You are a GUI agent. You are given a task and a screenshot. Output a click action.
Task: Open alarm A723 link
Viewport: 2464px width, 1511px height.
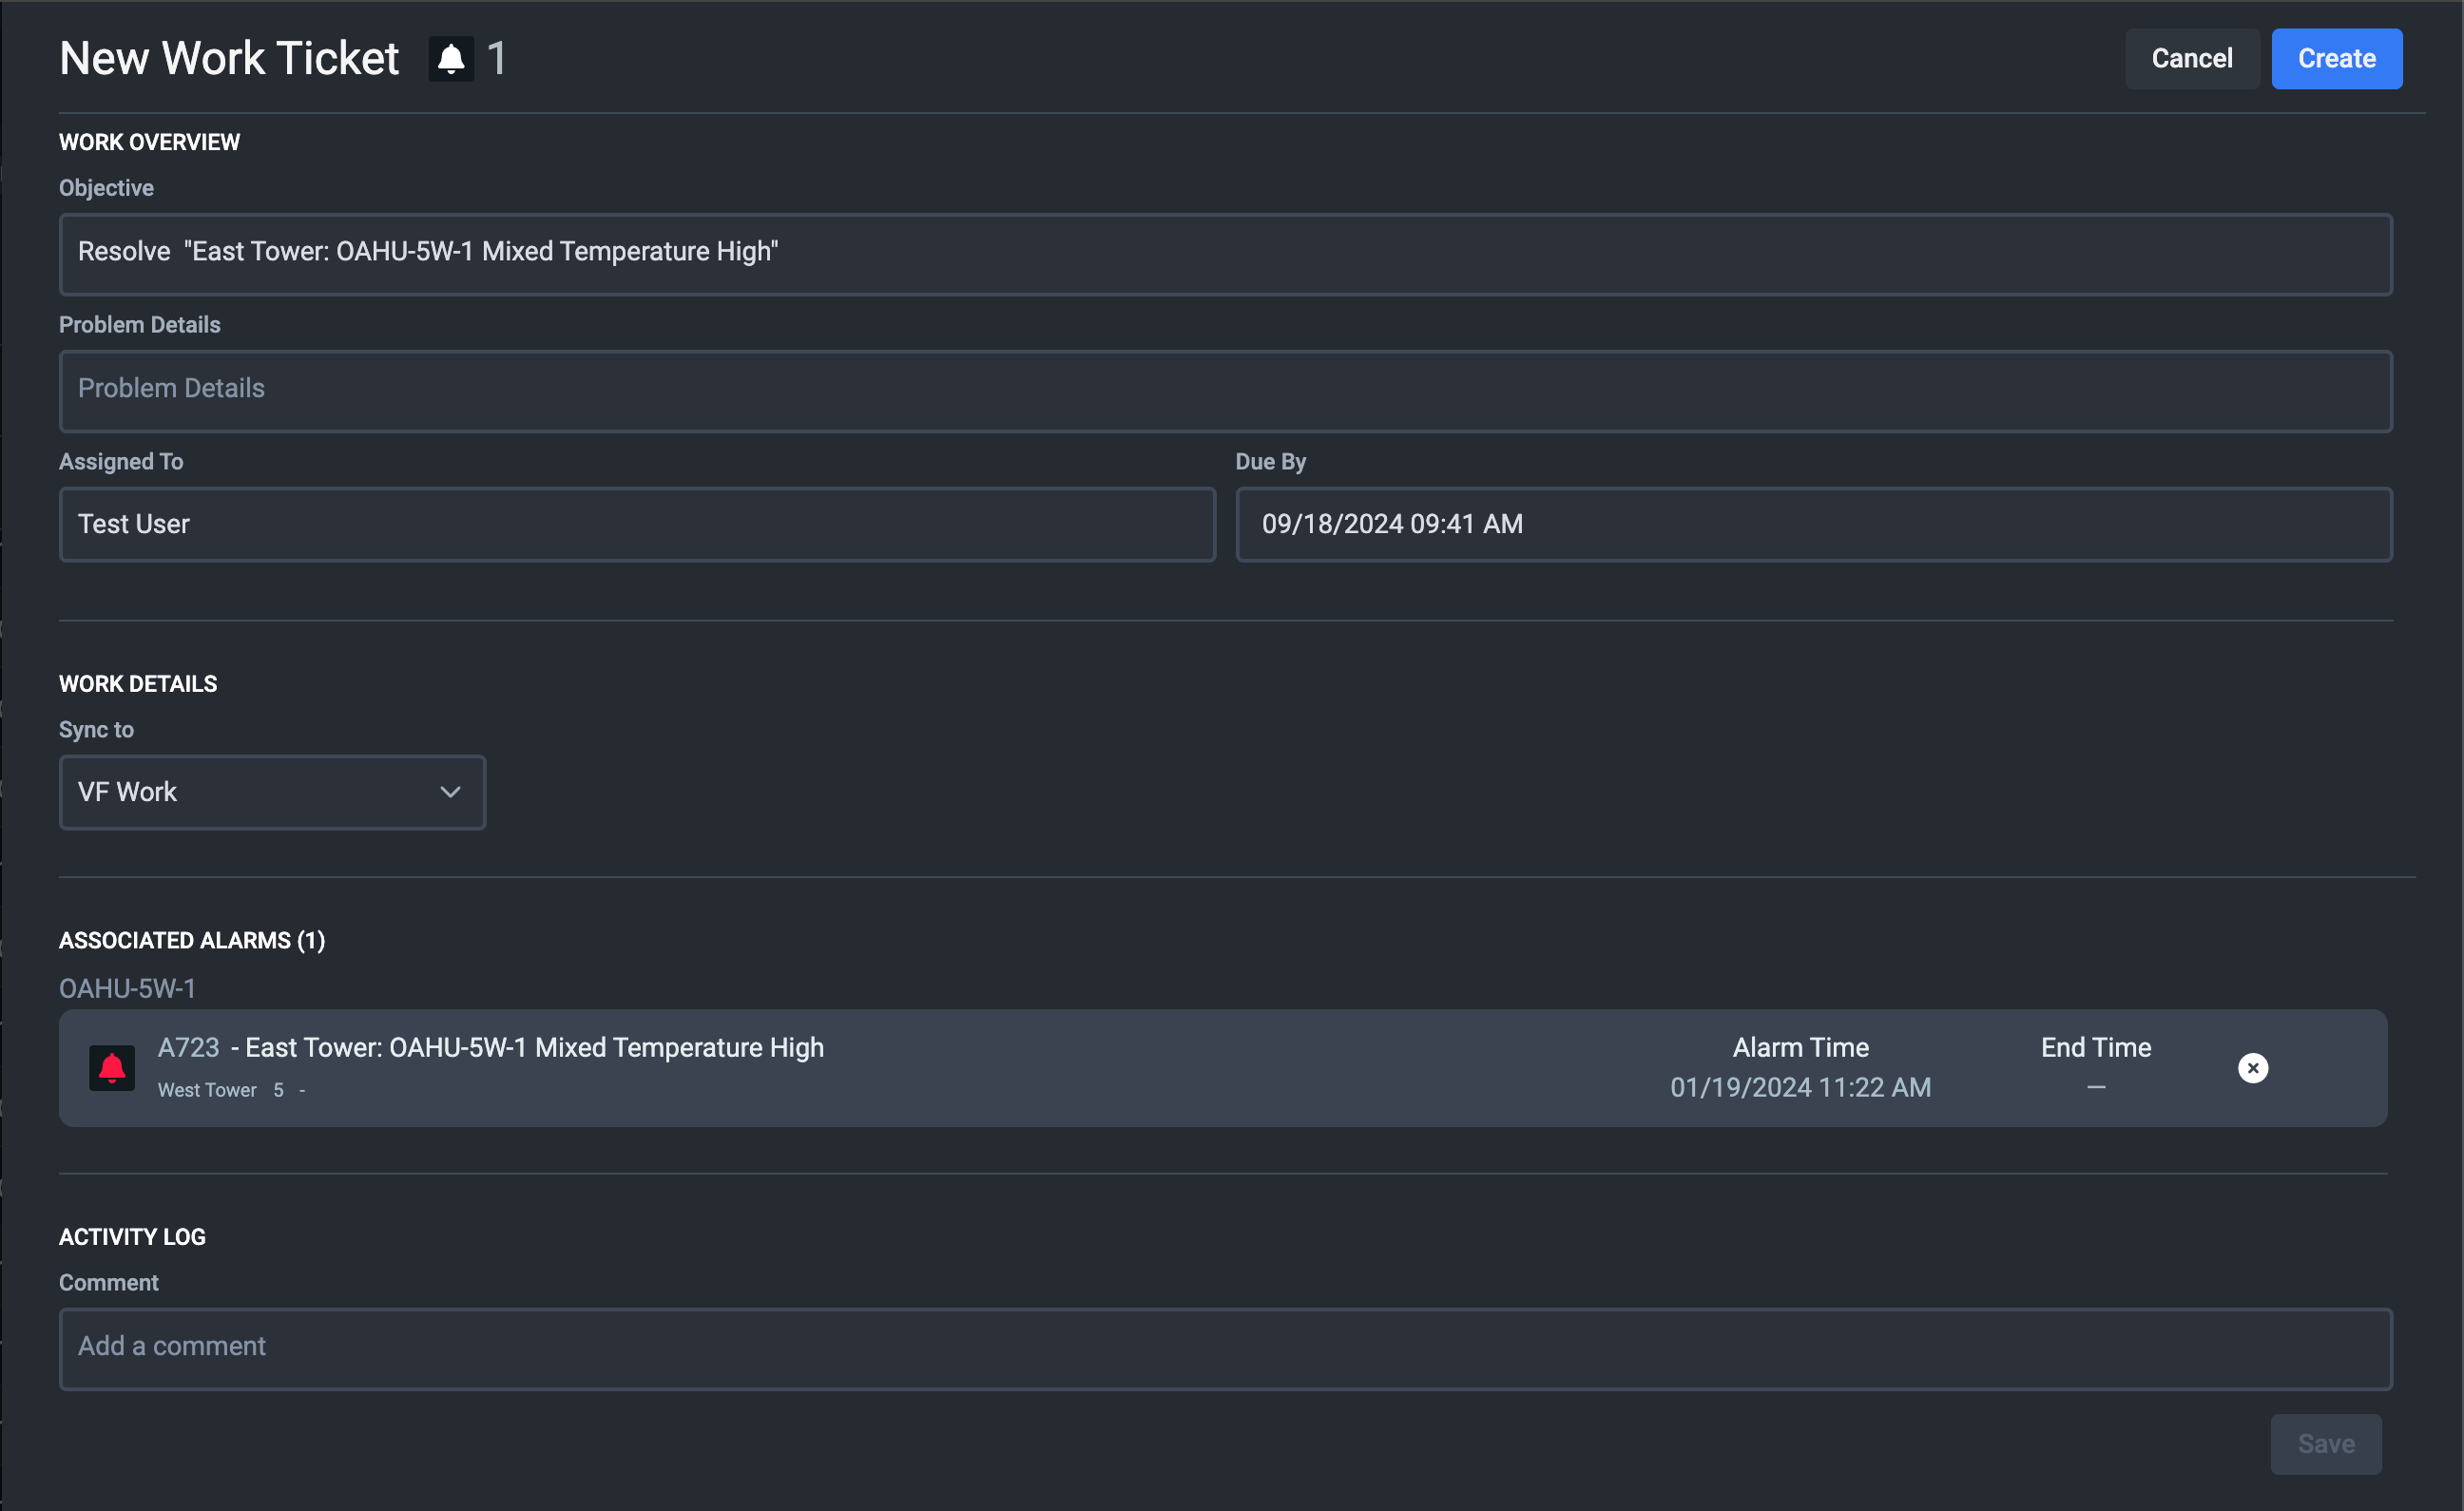[x=188, y=1047]
